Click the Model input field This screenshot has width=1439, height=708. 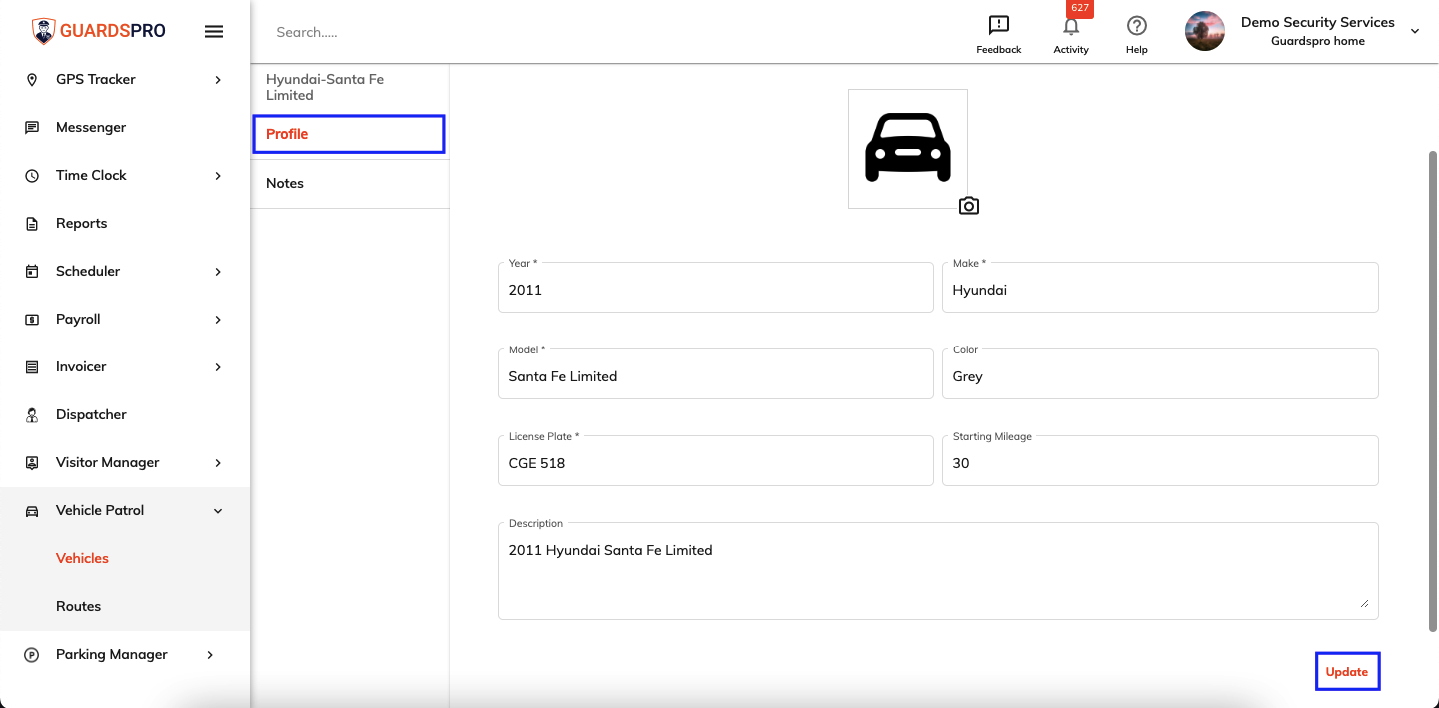(x=716, y=374)
